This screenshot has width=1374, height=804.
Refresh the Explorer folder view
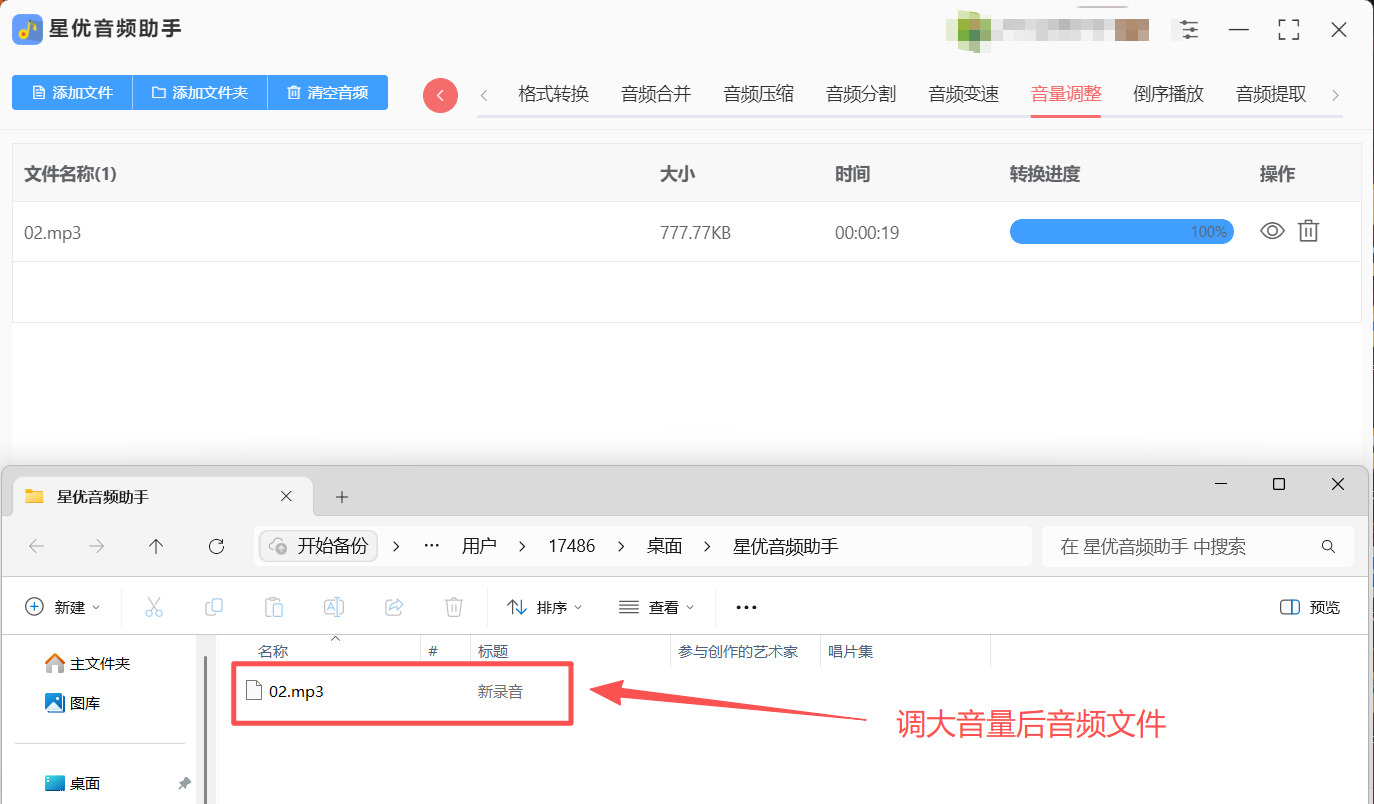pos(216,546)
